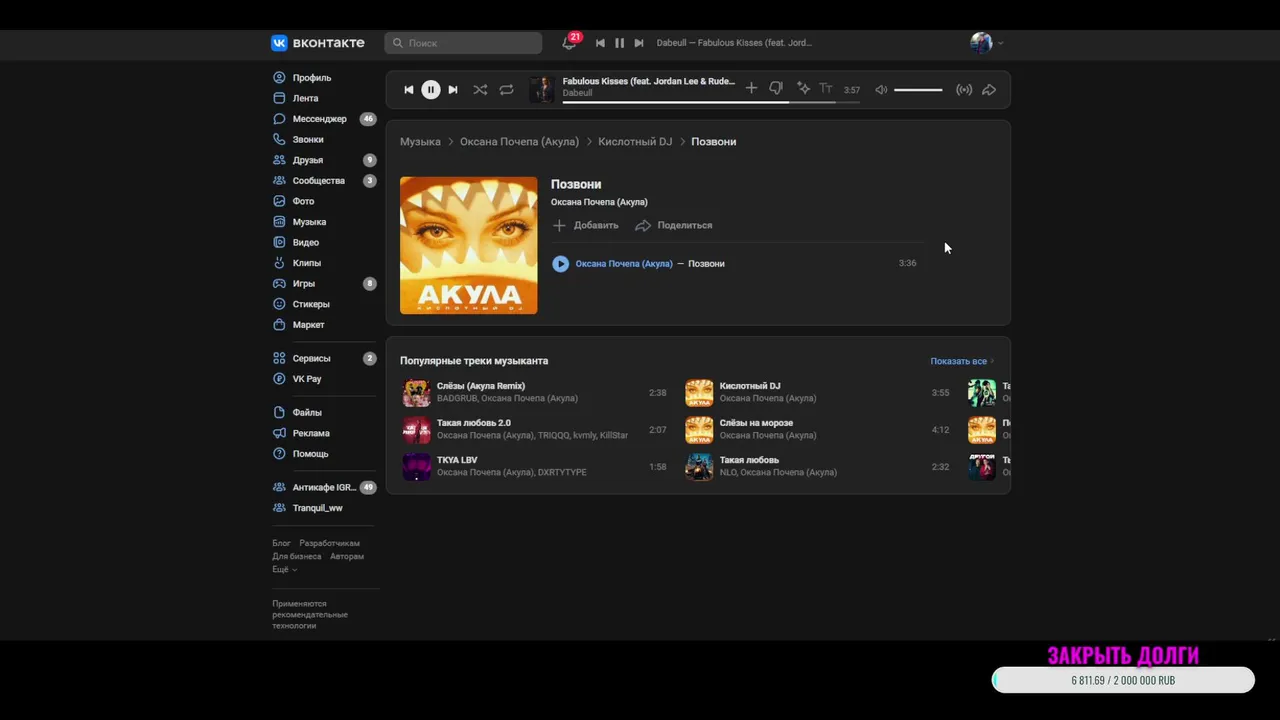Image resolution: width=1280 pixels, height=720 pixels.
Task: Add current track with plus icon
Action: (751, 89)
